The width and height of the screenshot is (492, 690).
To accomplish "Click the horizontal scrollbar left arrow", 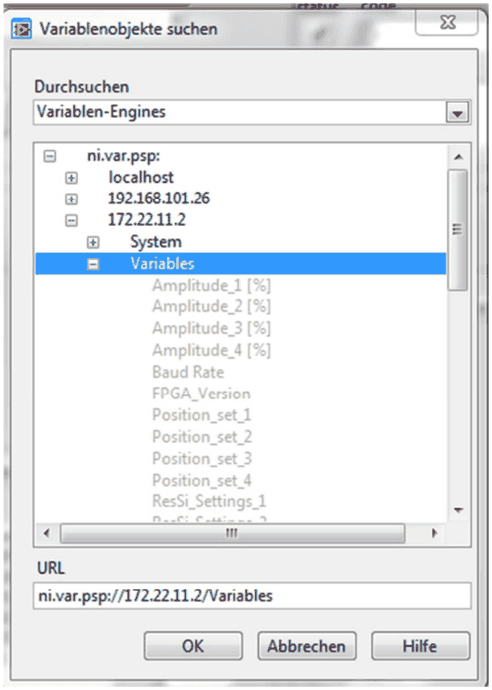I will tap(46, 533).
